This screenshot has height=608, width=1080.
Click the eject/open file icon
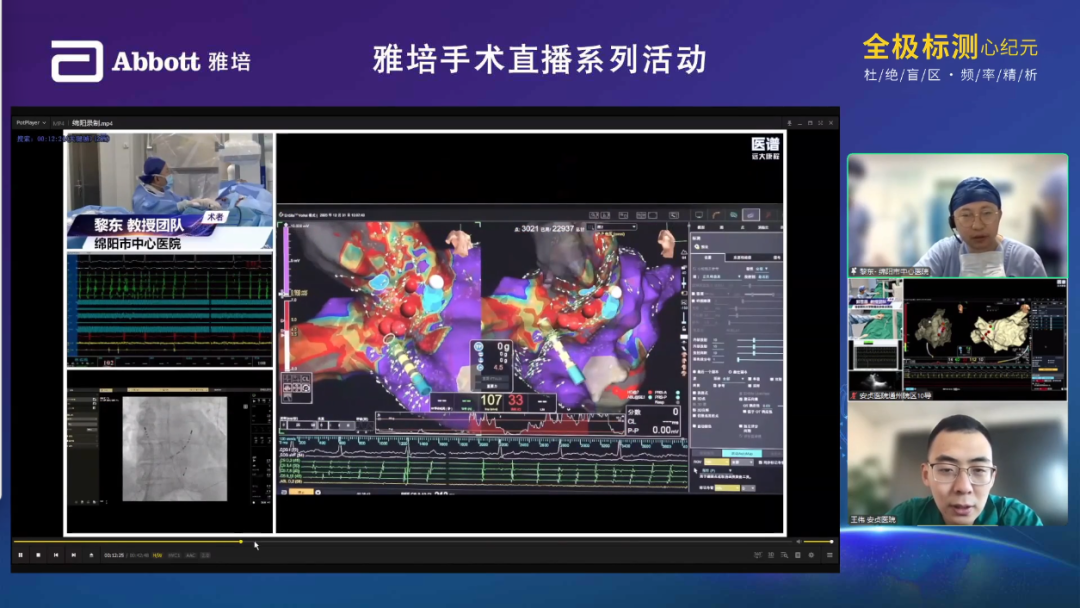(x=92, y=554)
